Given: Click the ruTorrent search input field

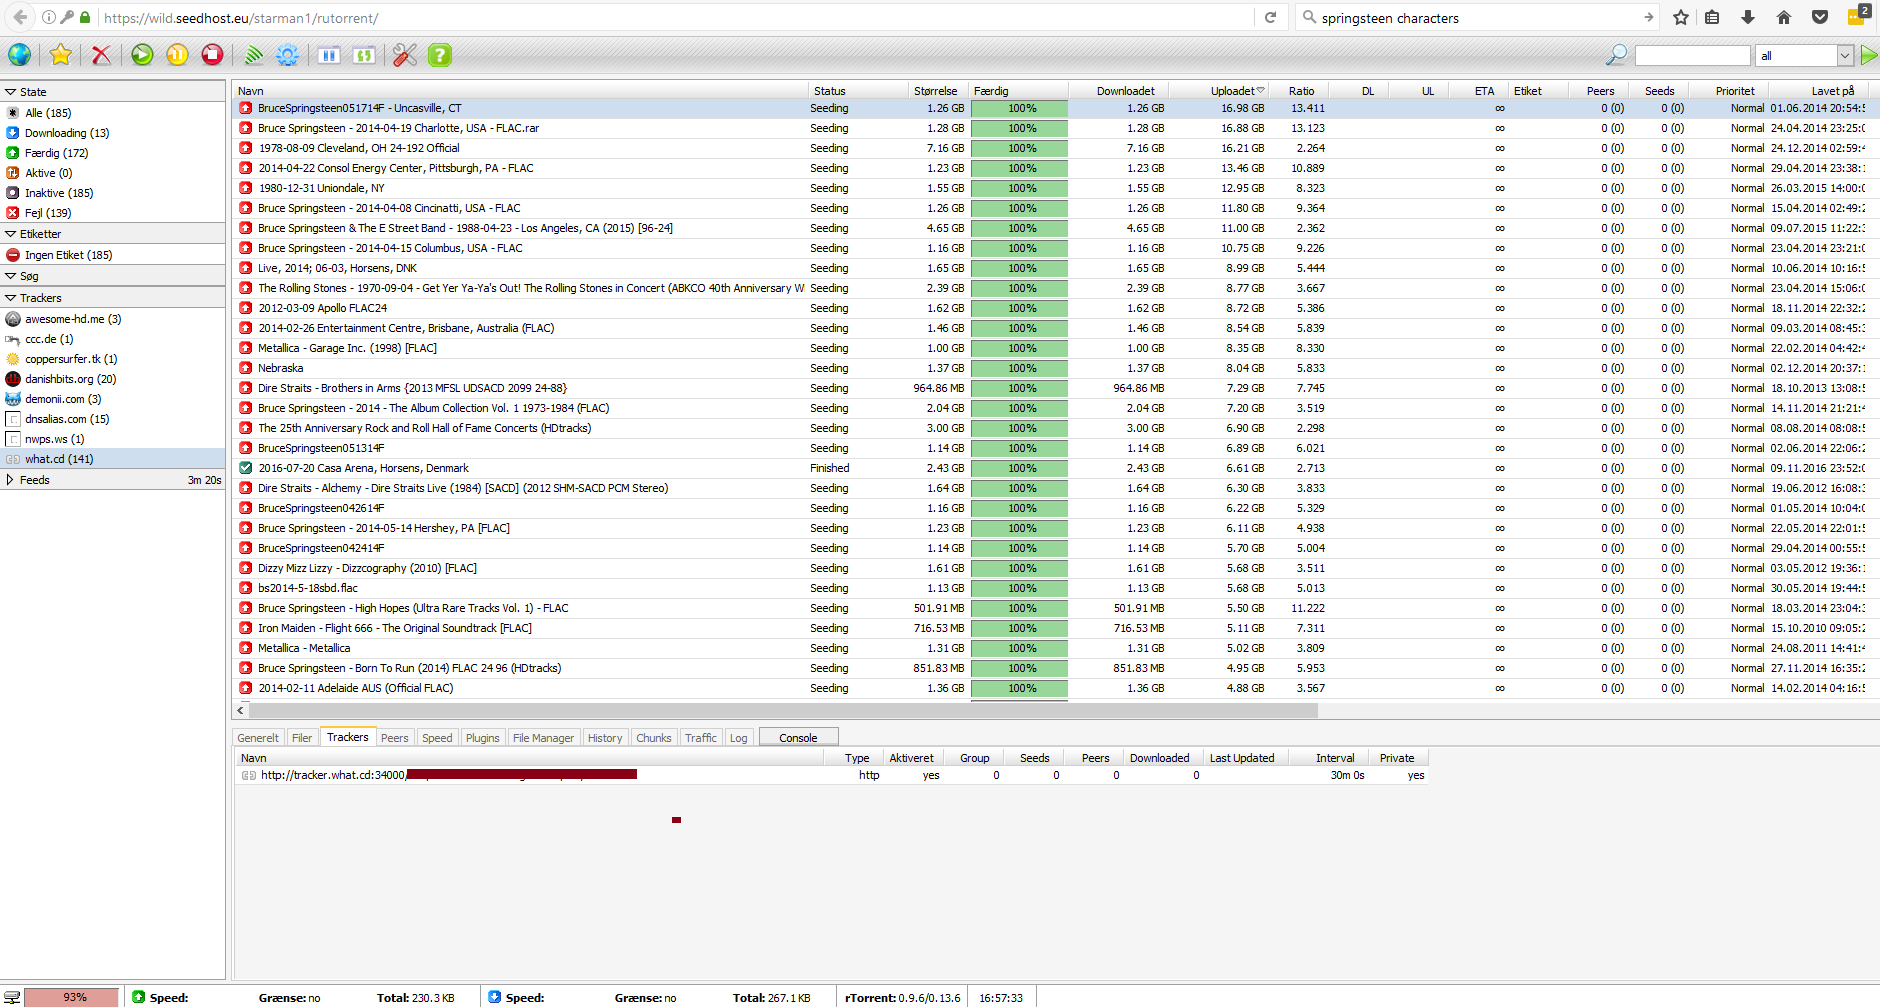Looking at the screenshot, I should pyautogui.click(x=1692, y=56).
